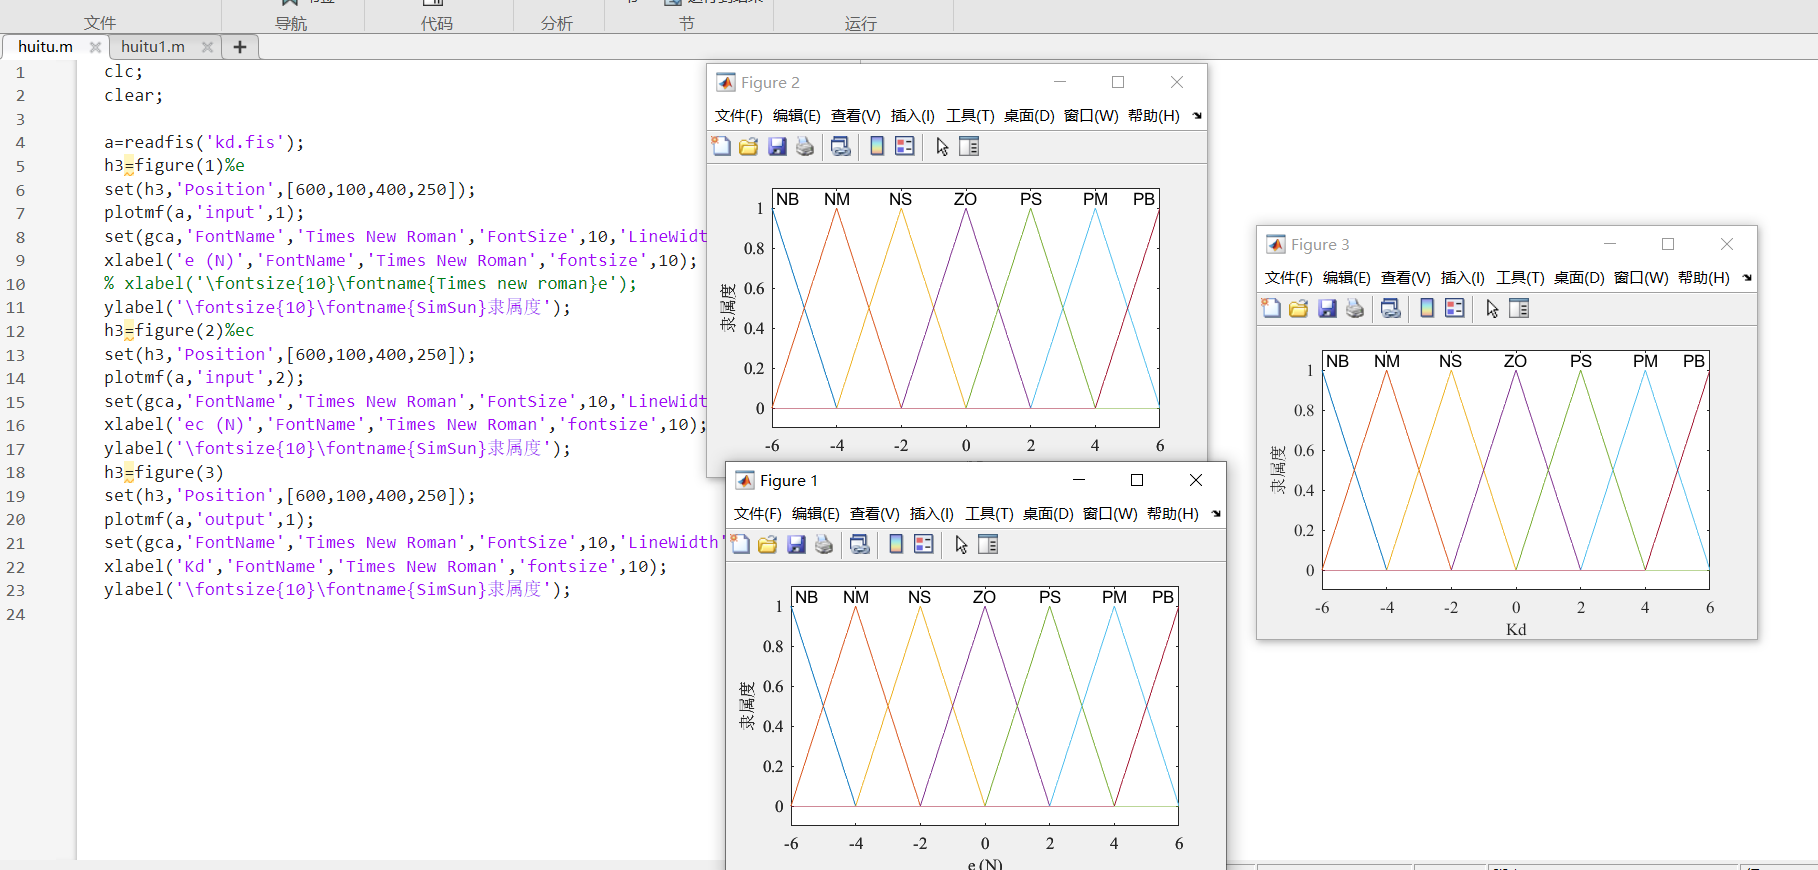Switch to the huitu1.m editor tab

(153, 47)
